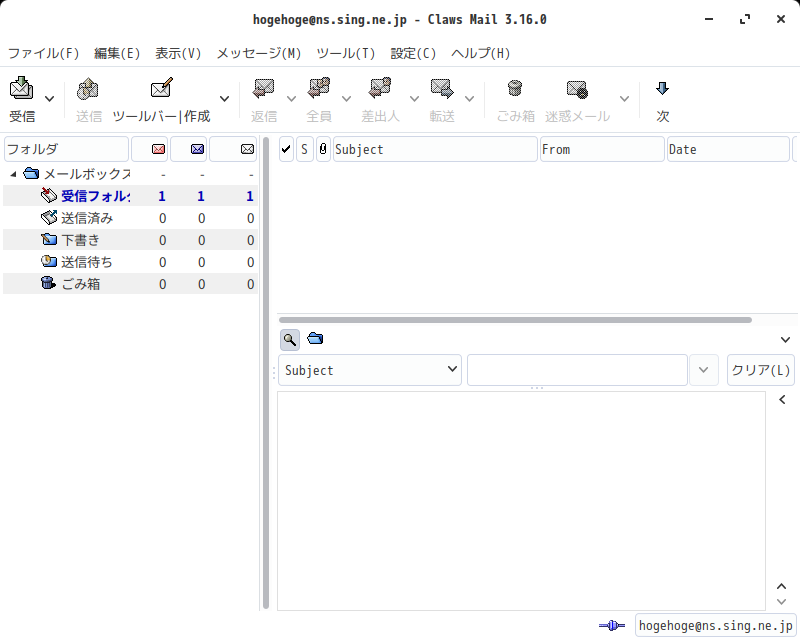Sort messages by Date column
Viewport: 800px width, 639px height.
[x=728, y=149]
